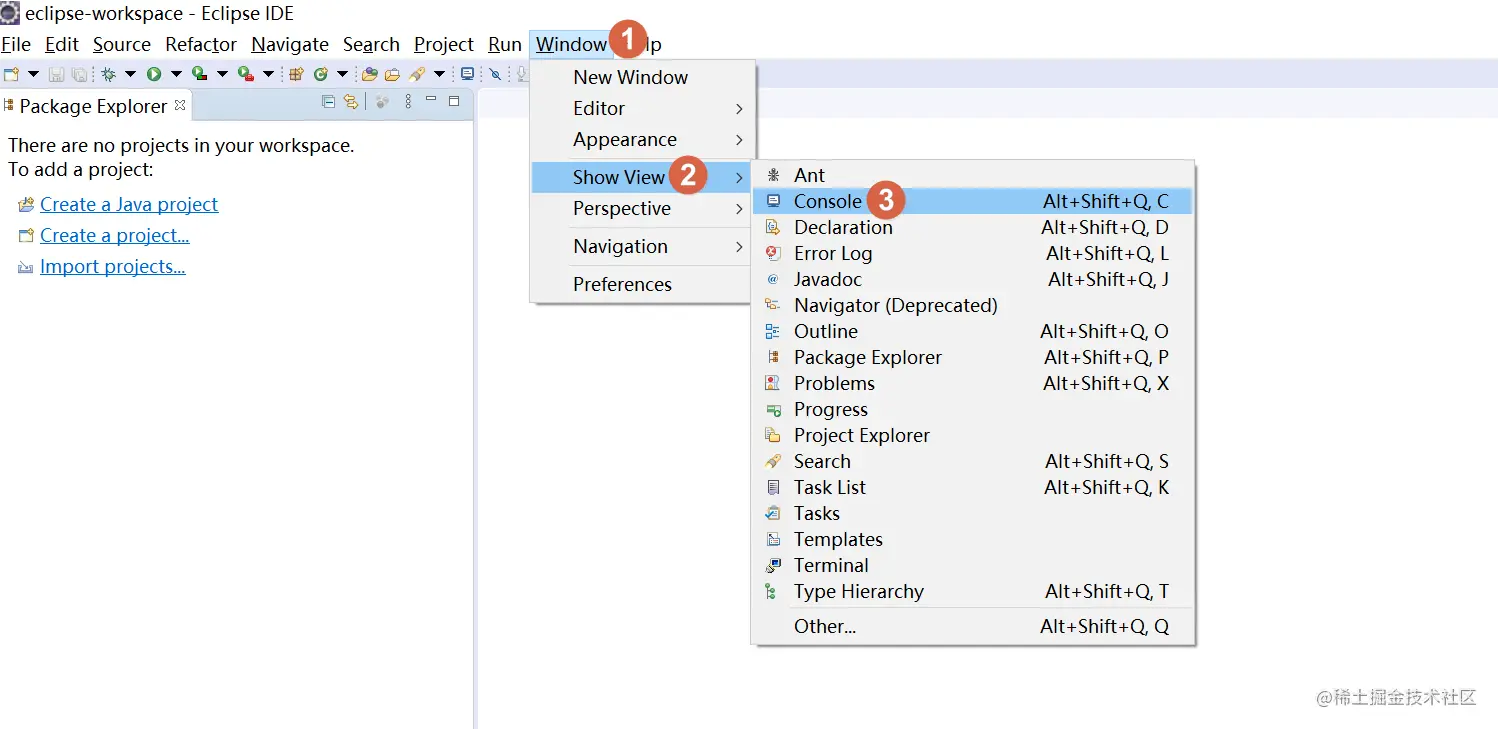Open the Navigate menu
Viewport: 1498px width, 729px height.
pos(290,44)
